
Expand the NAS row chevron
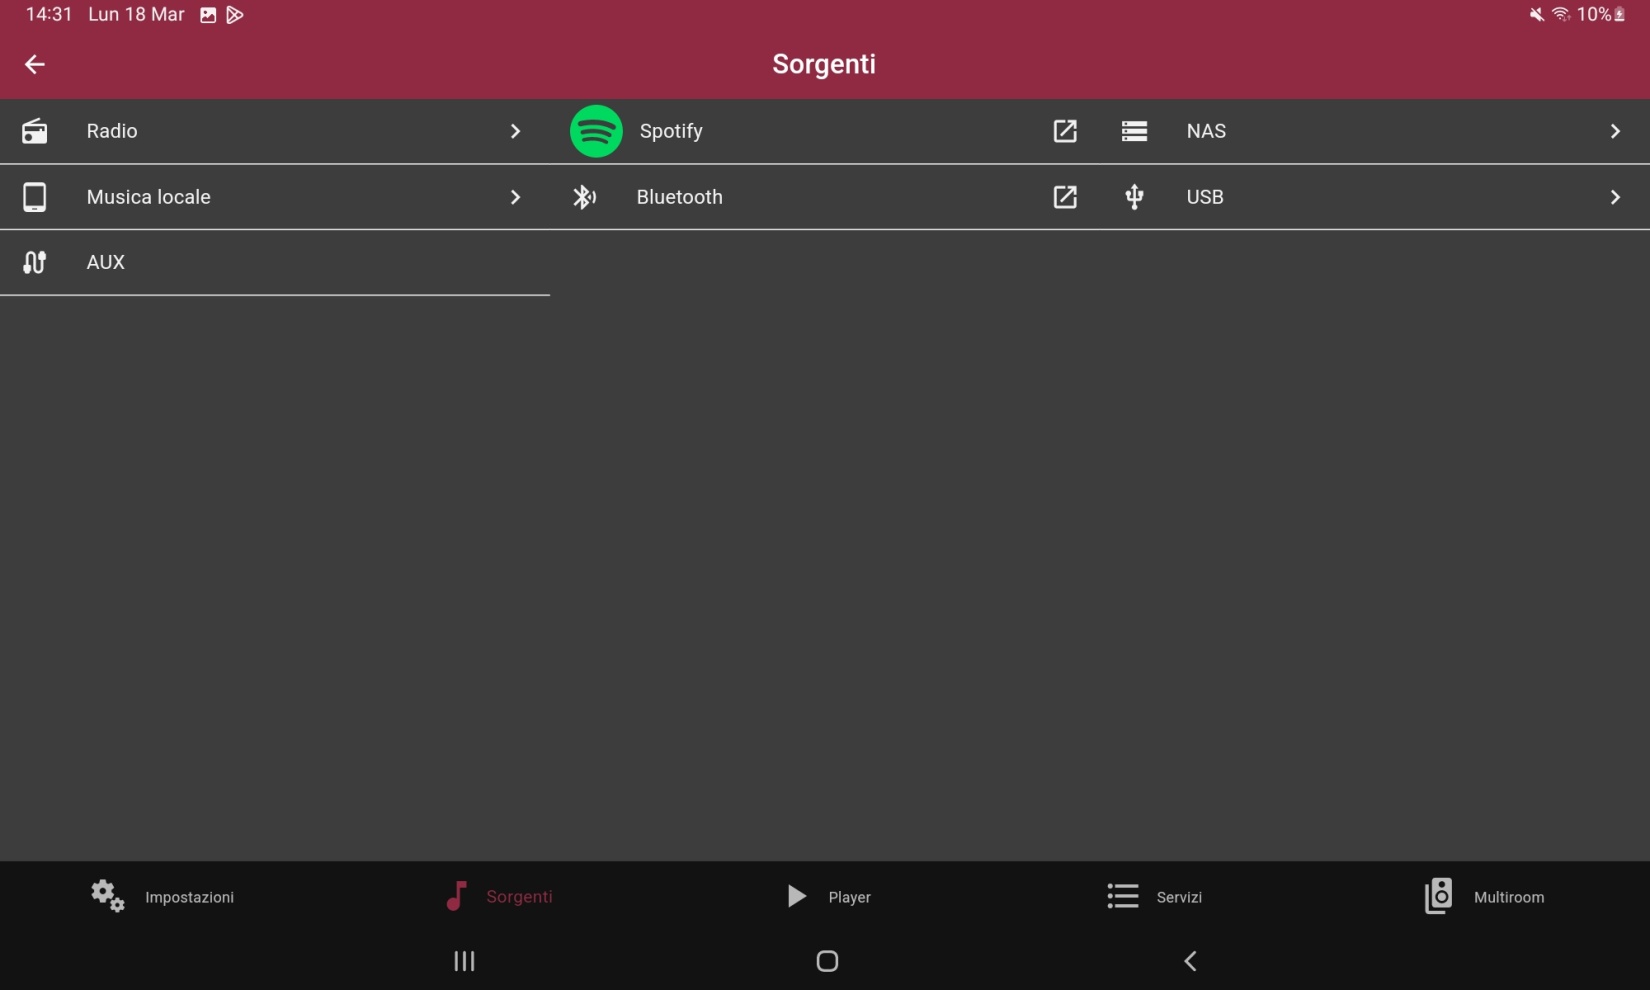pos(1614,131)
